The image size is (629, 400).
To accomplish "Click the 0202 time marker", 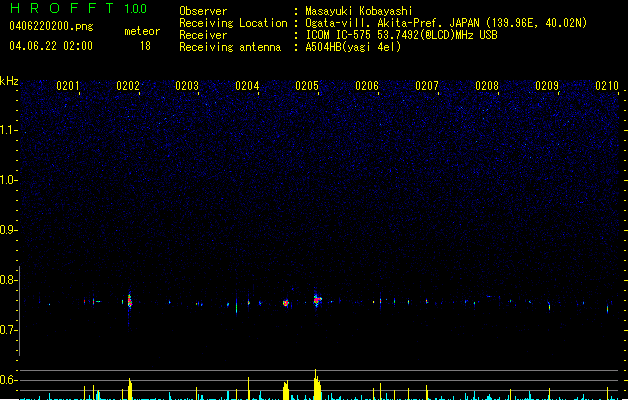I will coord(128,86).
